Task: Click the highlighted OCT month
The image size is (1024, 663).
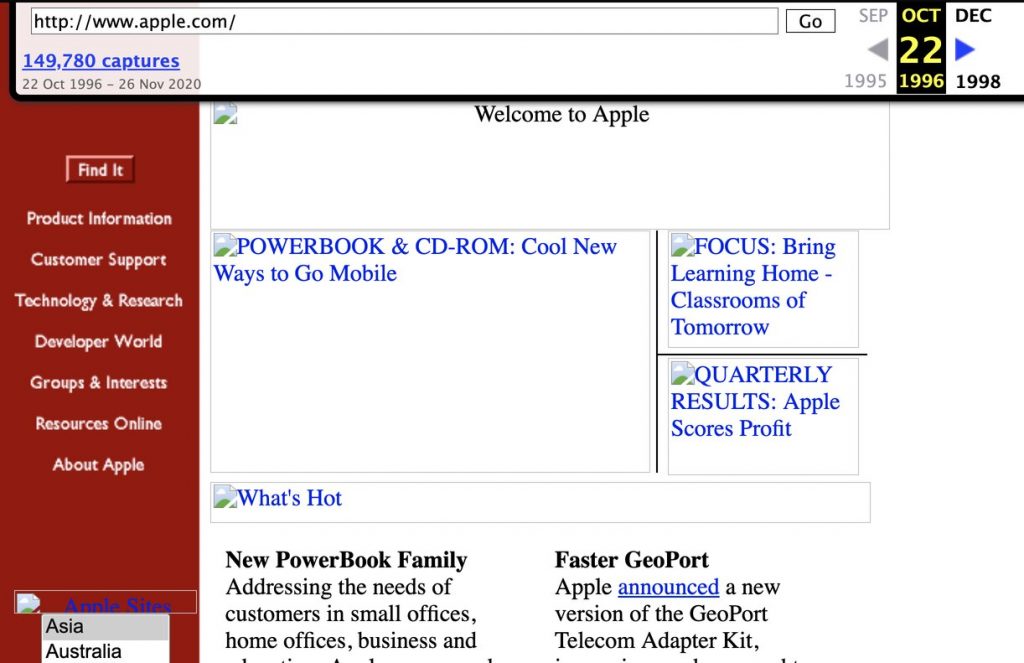Action: pyautogui.click(x=921, y=16)
